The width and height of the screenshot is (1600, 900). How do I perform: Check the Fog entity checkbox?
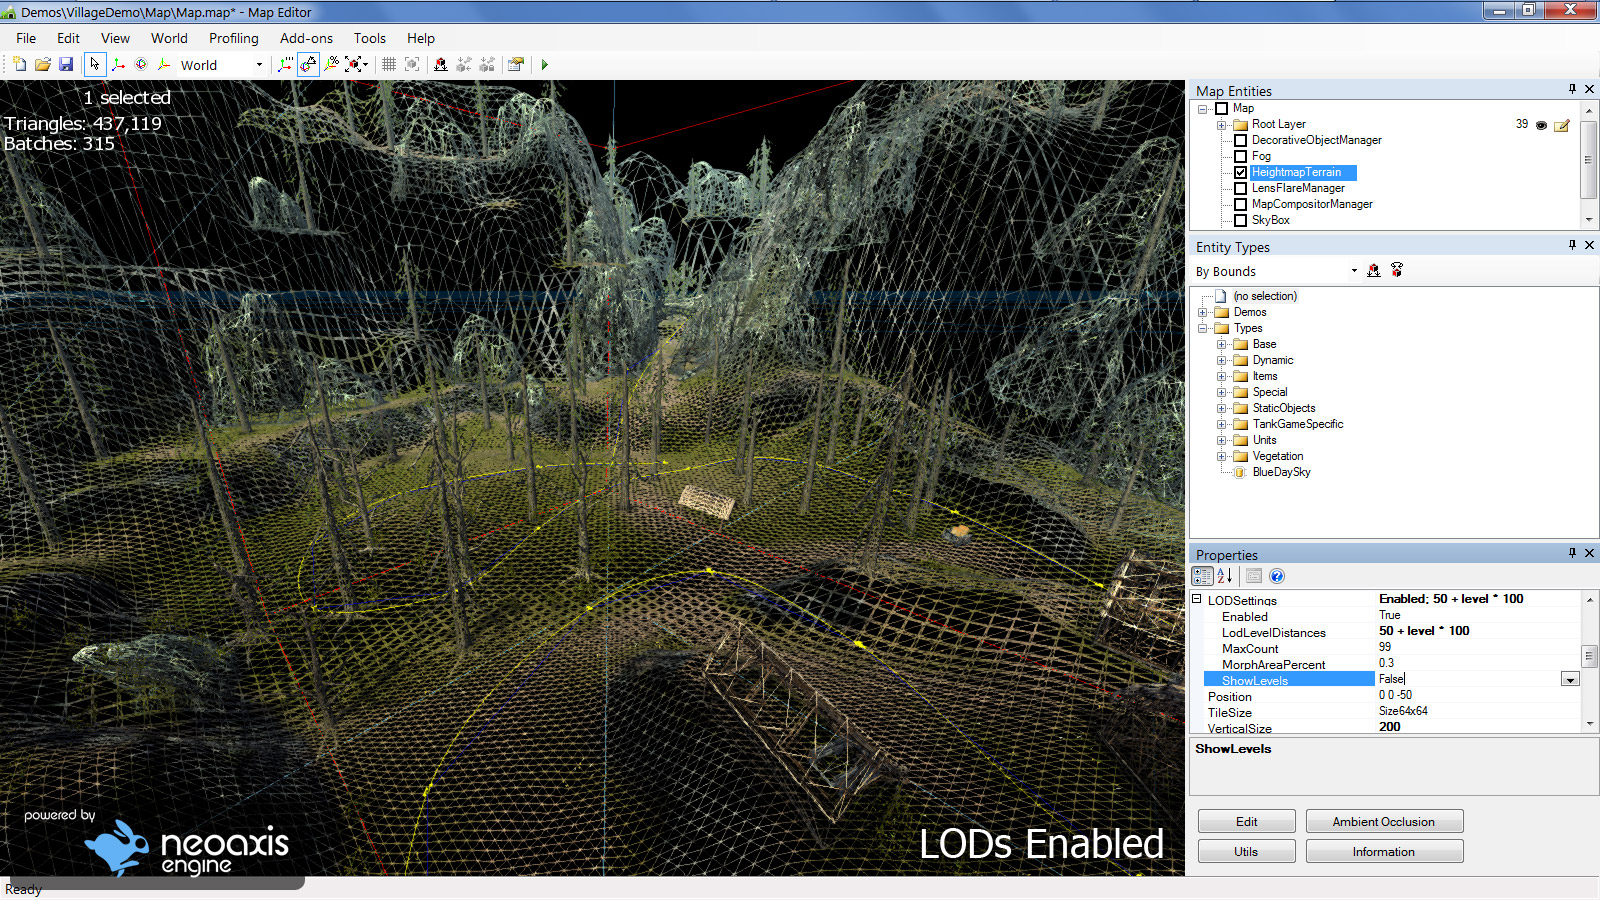pyautogui.click(x=1240, y=156)
